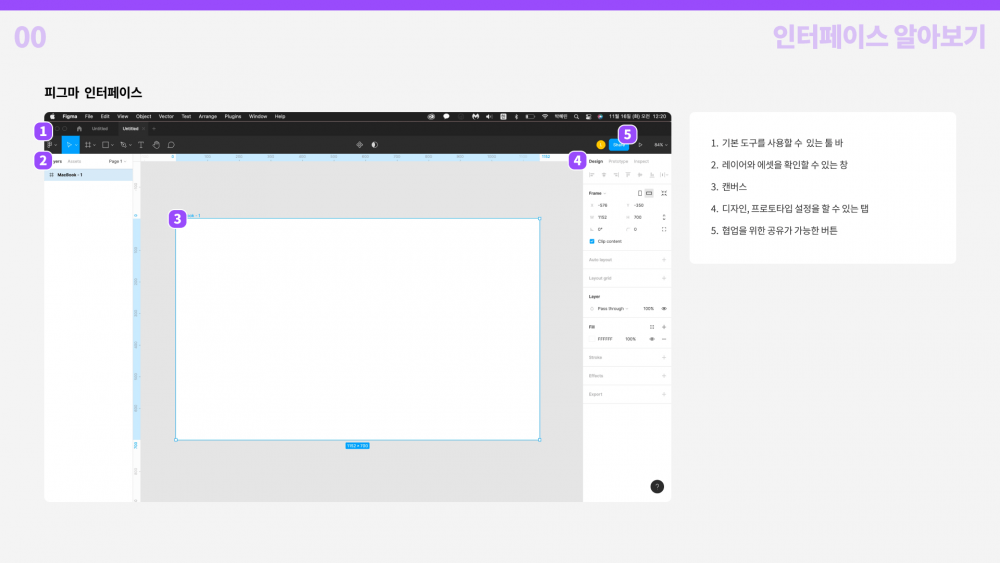Select the Comment tool
Viewport: 1000px width, 563px height.
coord(171,145)
